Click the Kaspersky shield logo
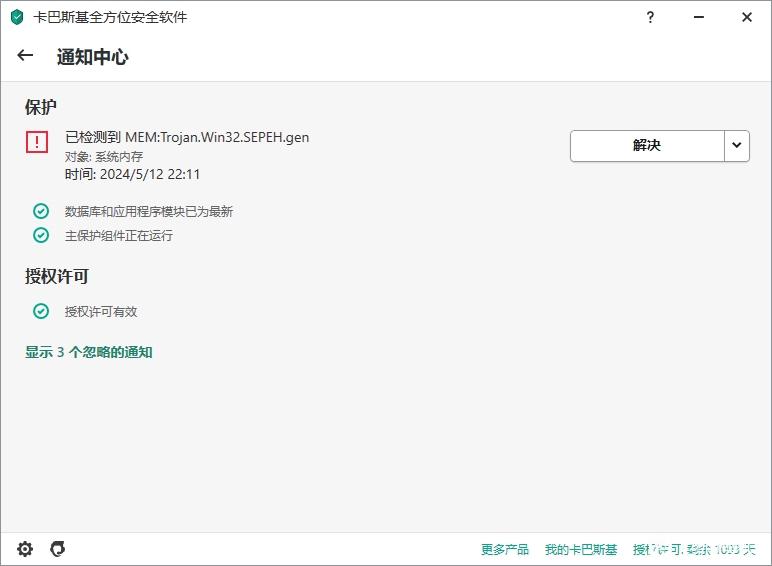Viewport: 772px width, 566px height. (17, 17)
